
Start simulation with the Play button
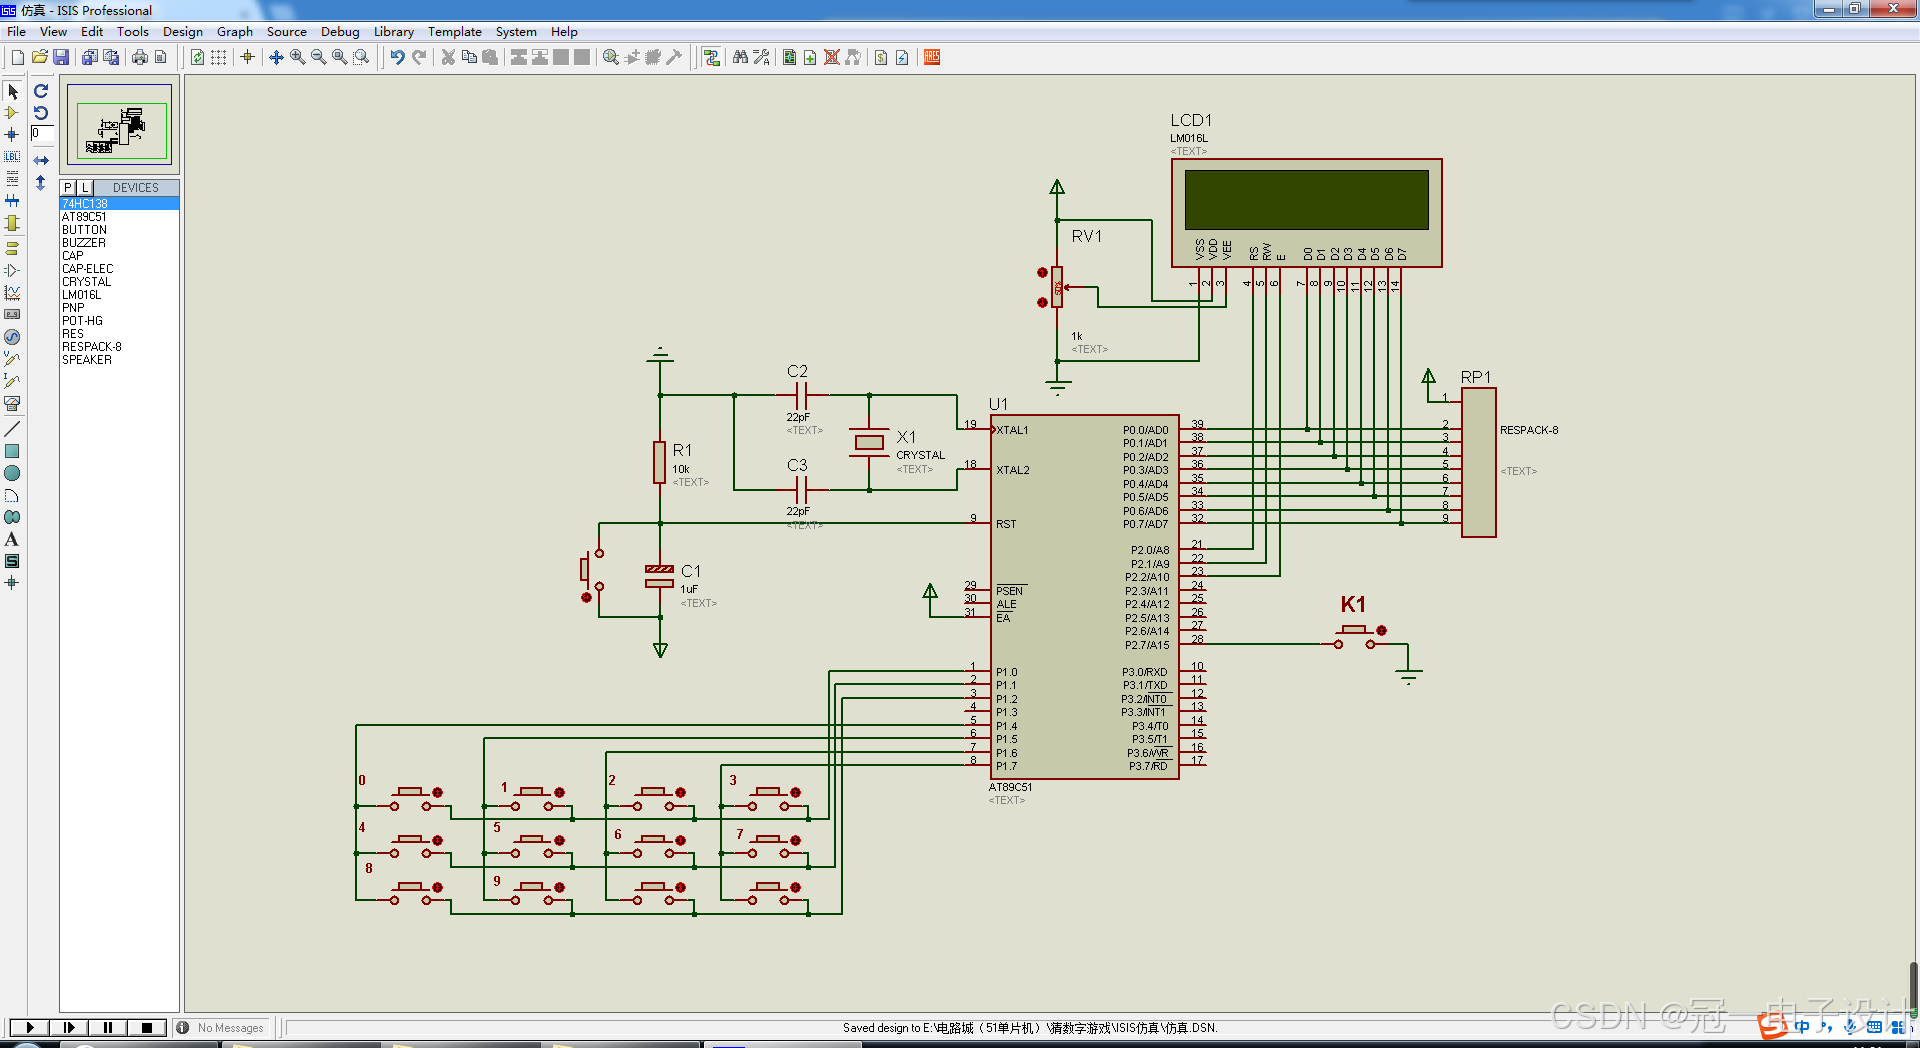pyautogui.click(x=29, y=1027)
